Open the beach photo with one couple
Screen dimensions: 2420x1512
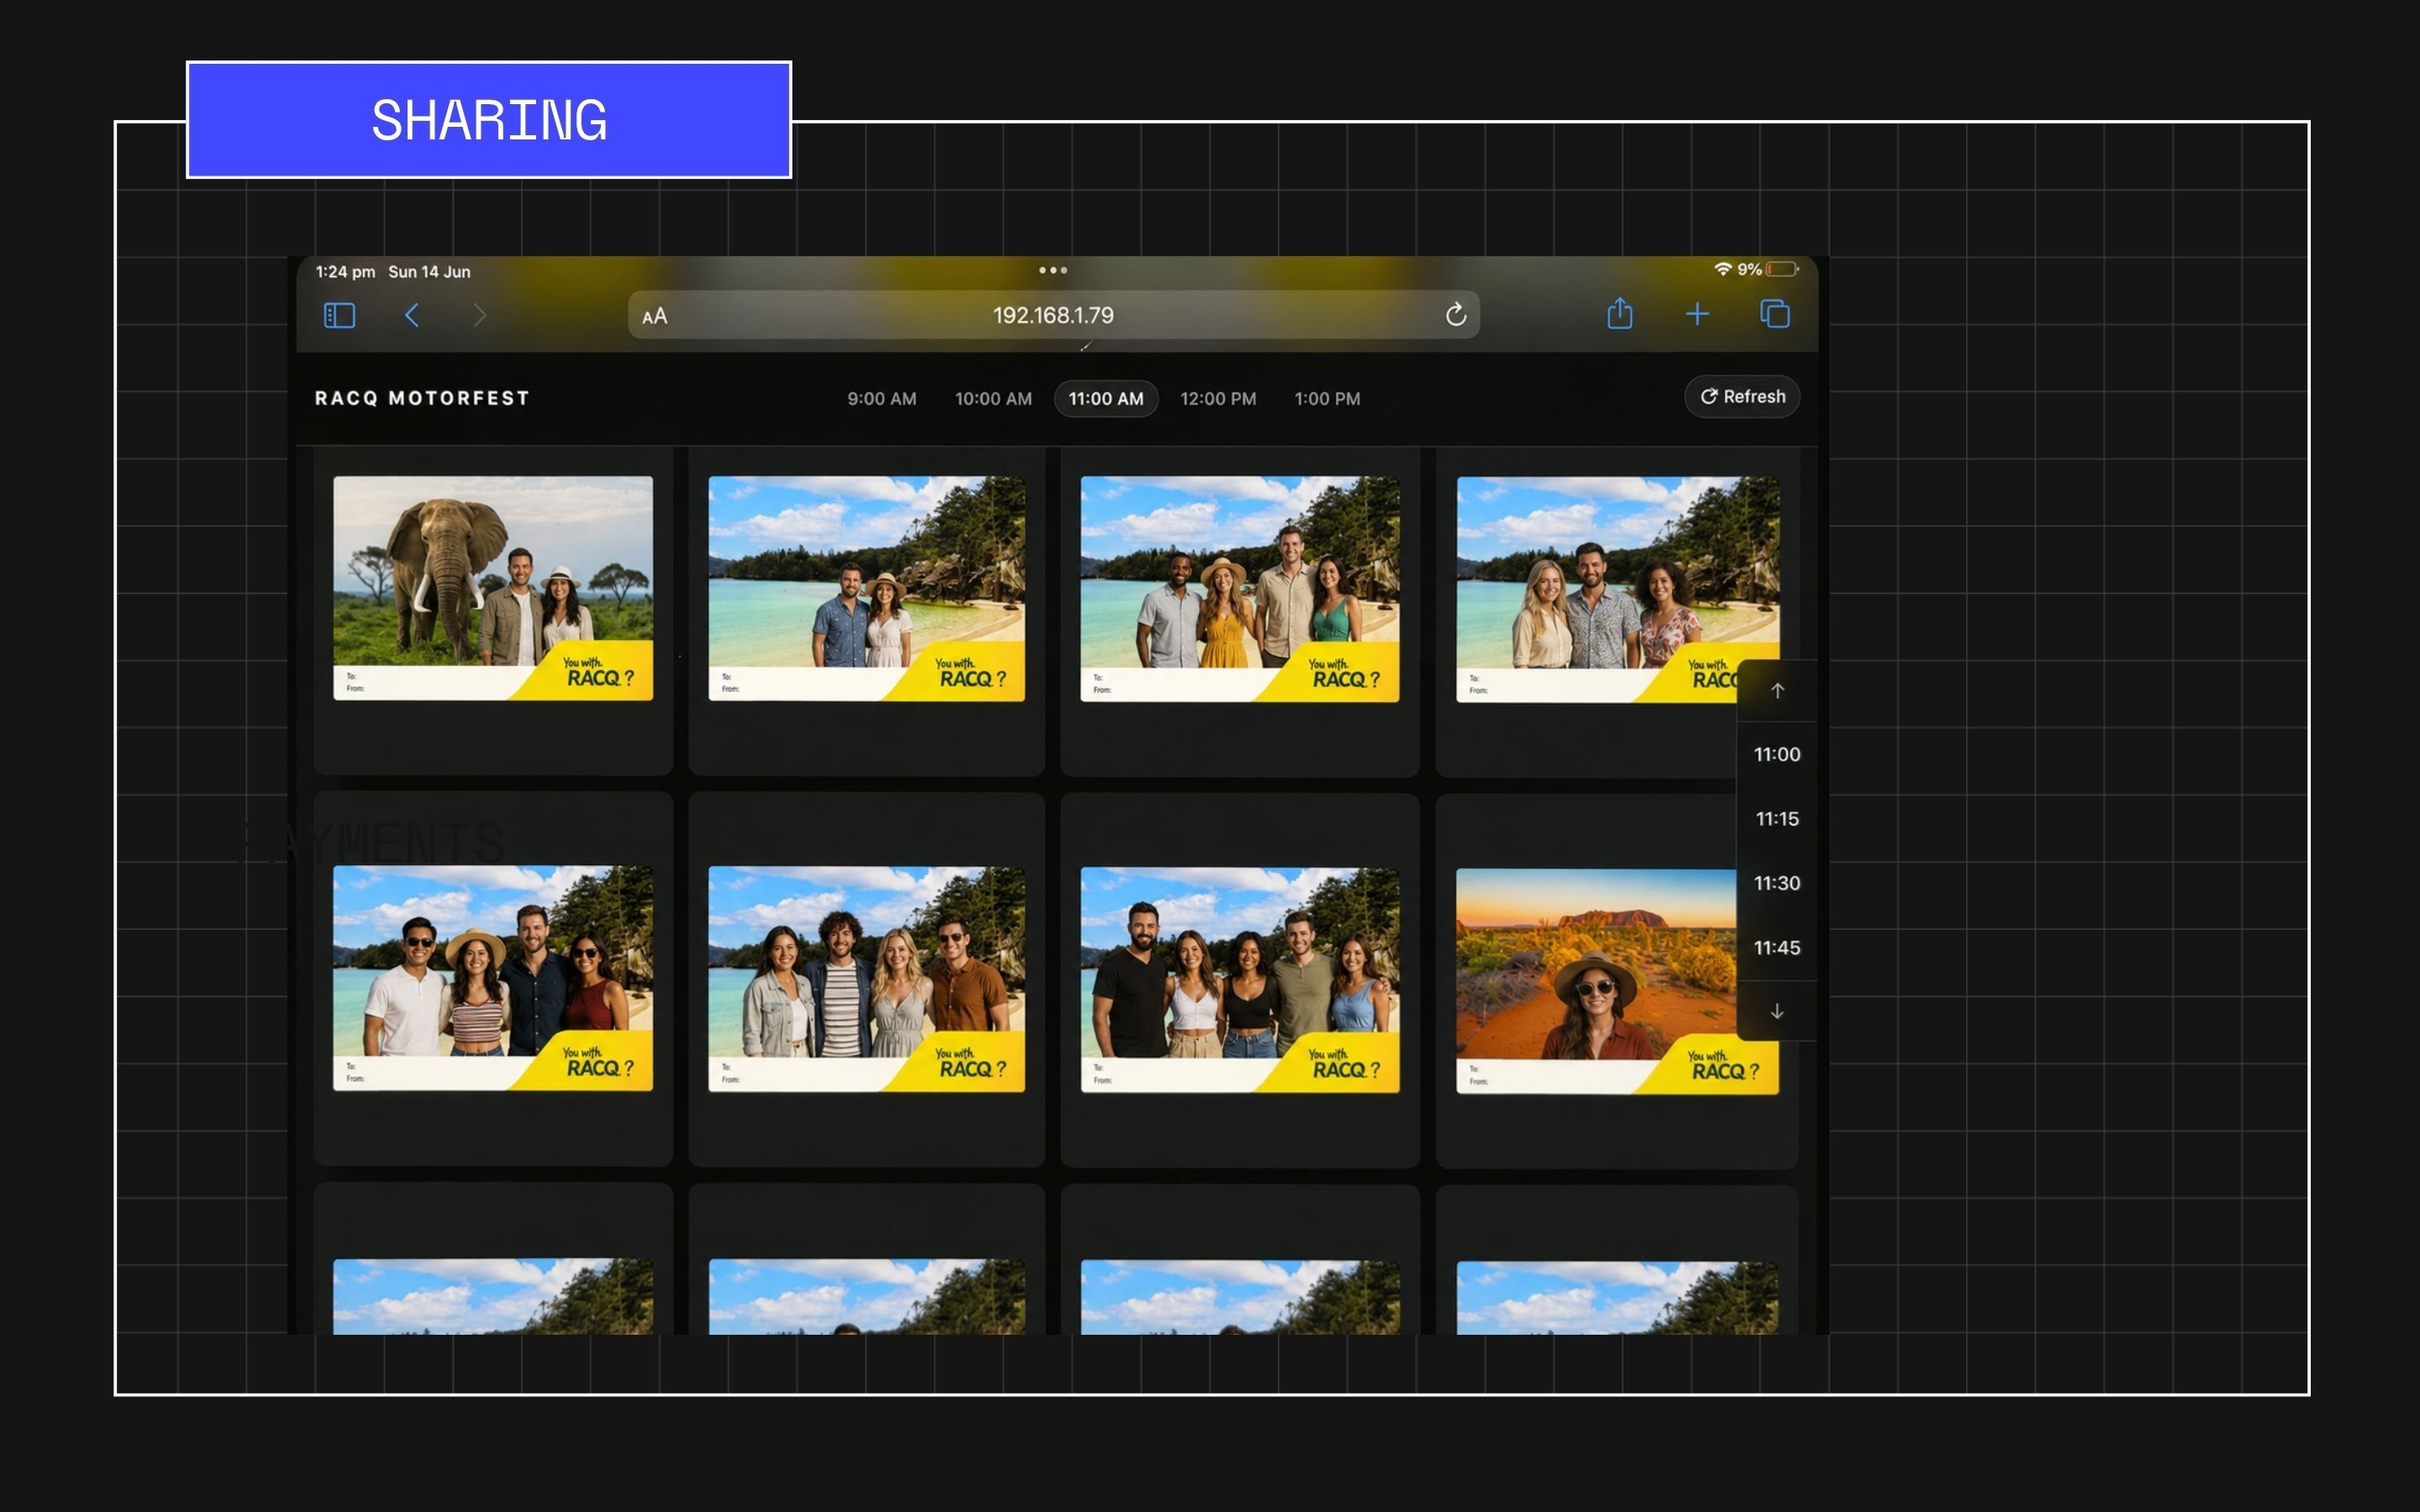(866, 588)
